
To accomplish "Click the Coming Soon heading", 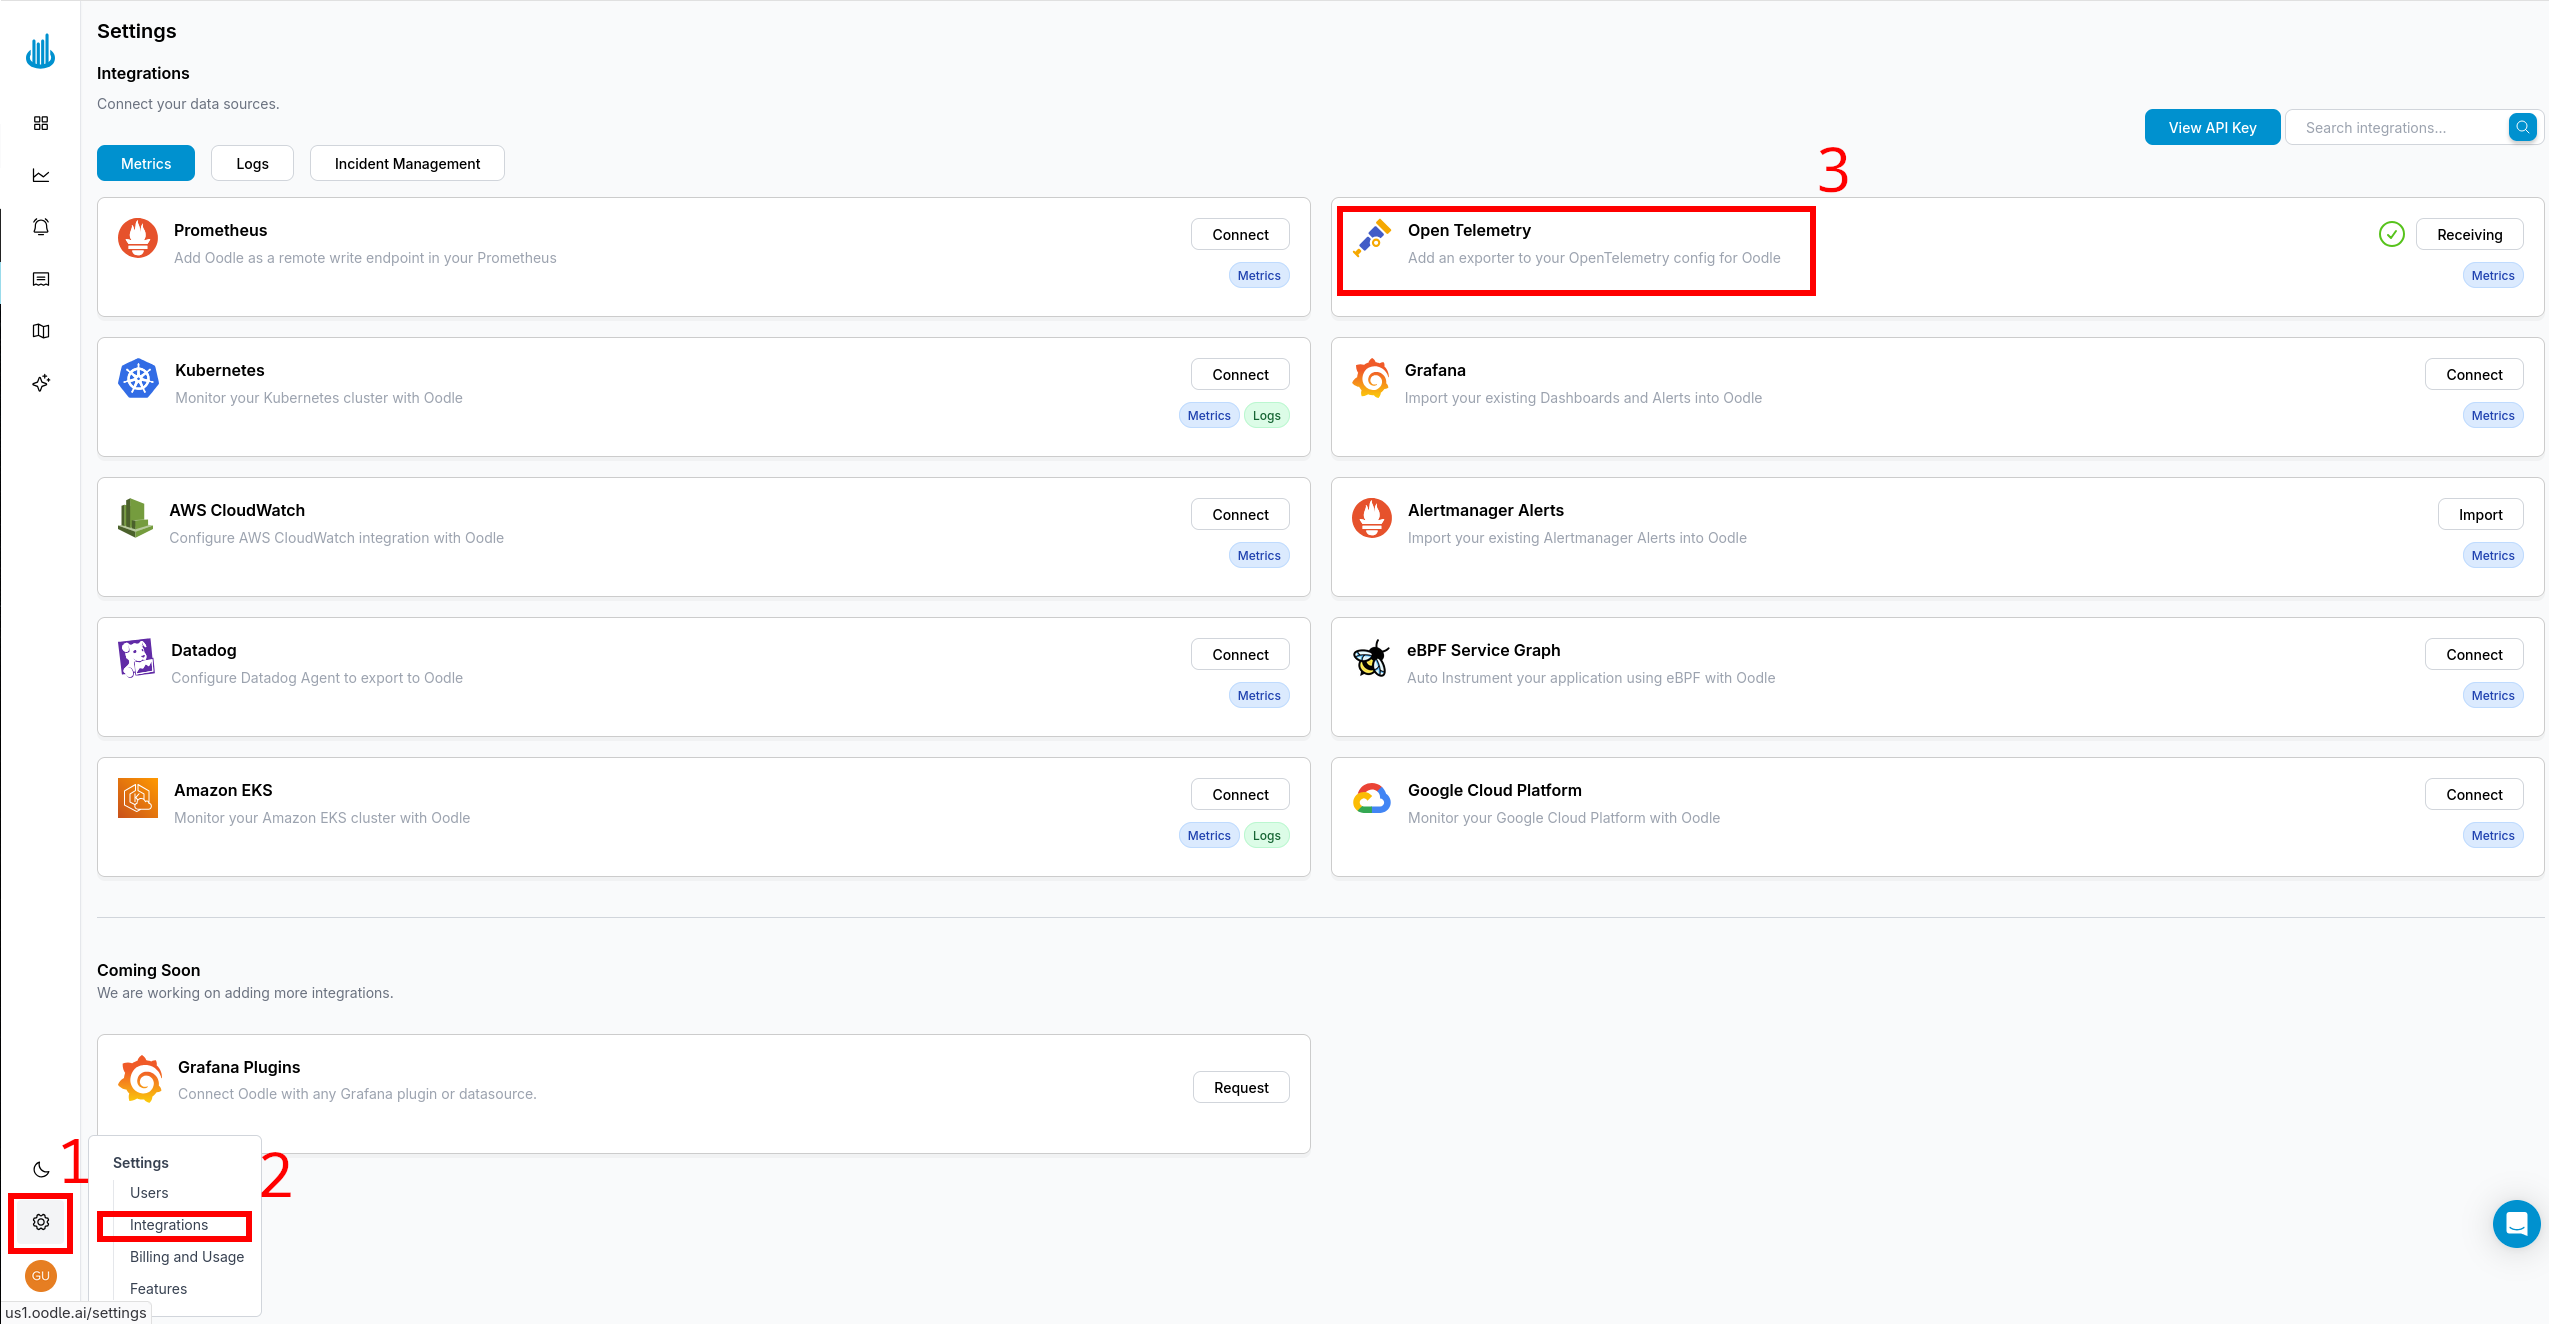I will (x=148, y=970).
